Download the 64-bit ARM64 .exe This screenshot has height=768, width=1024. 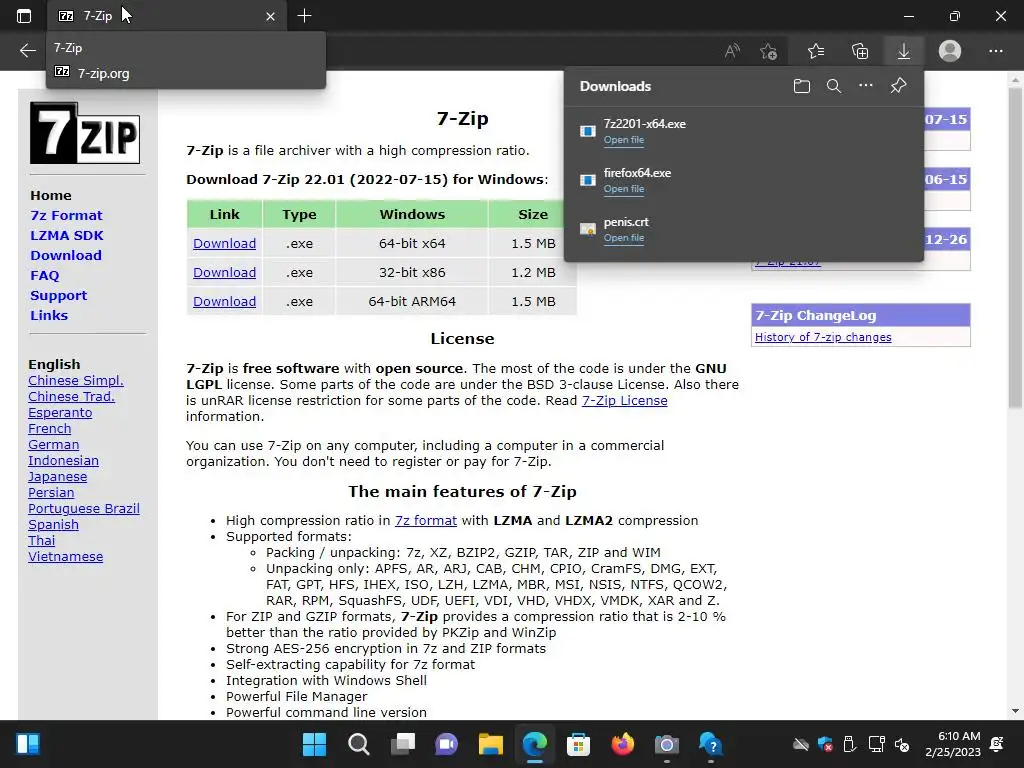(224, 301)
